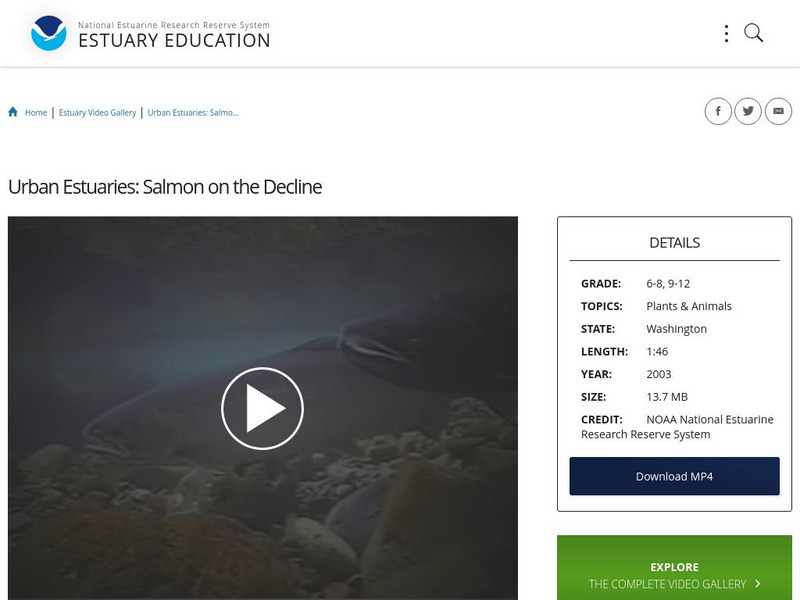Share the page on Facebook
Viewport: 800px width, 600px height.
(719, 111)
